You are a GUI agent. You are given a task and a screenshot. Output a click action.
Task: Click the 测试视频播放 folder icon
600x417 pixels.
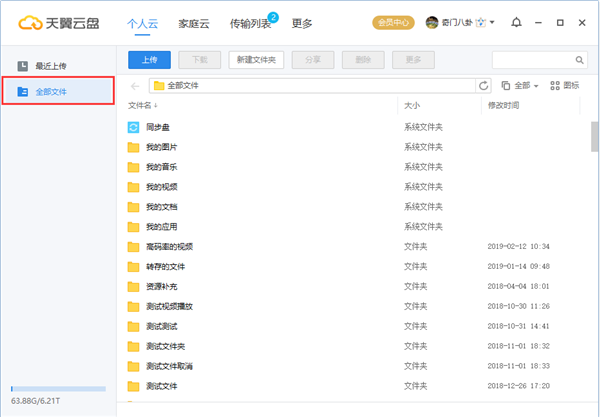pos(133,306)
